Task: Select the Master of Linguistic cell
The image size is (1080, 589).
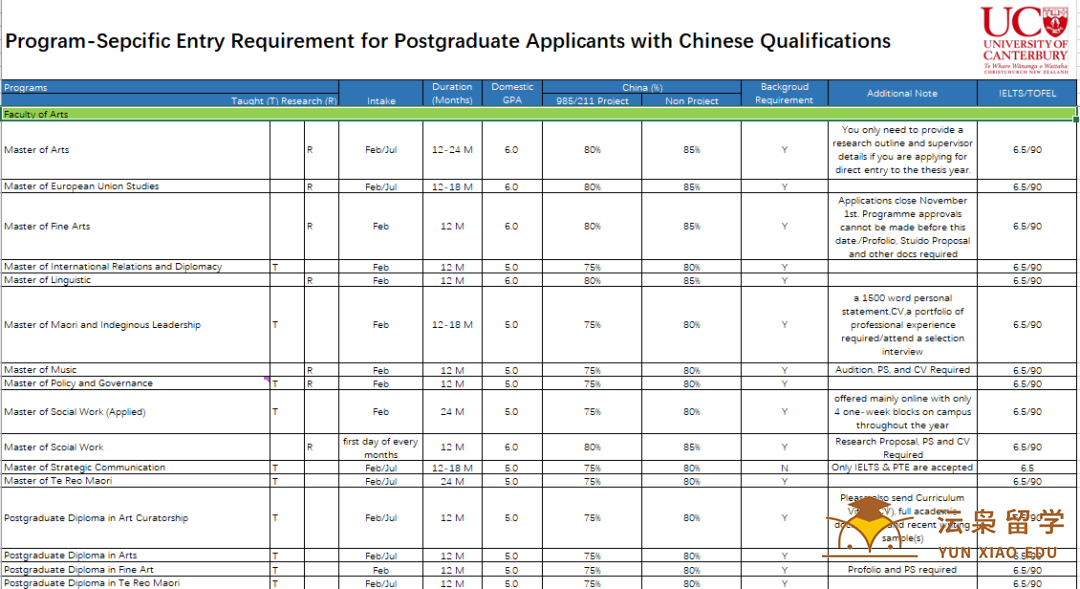Action: point(136,280)
